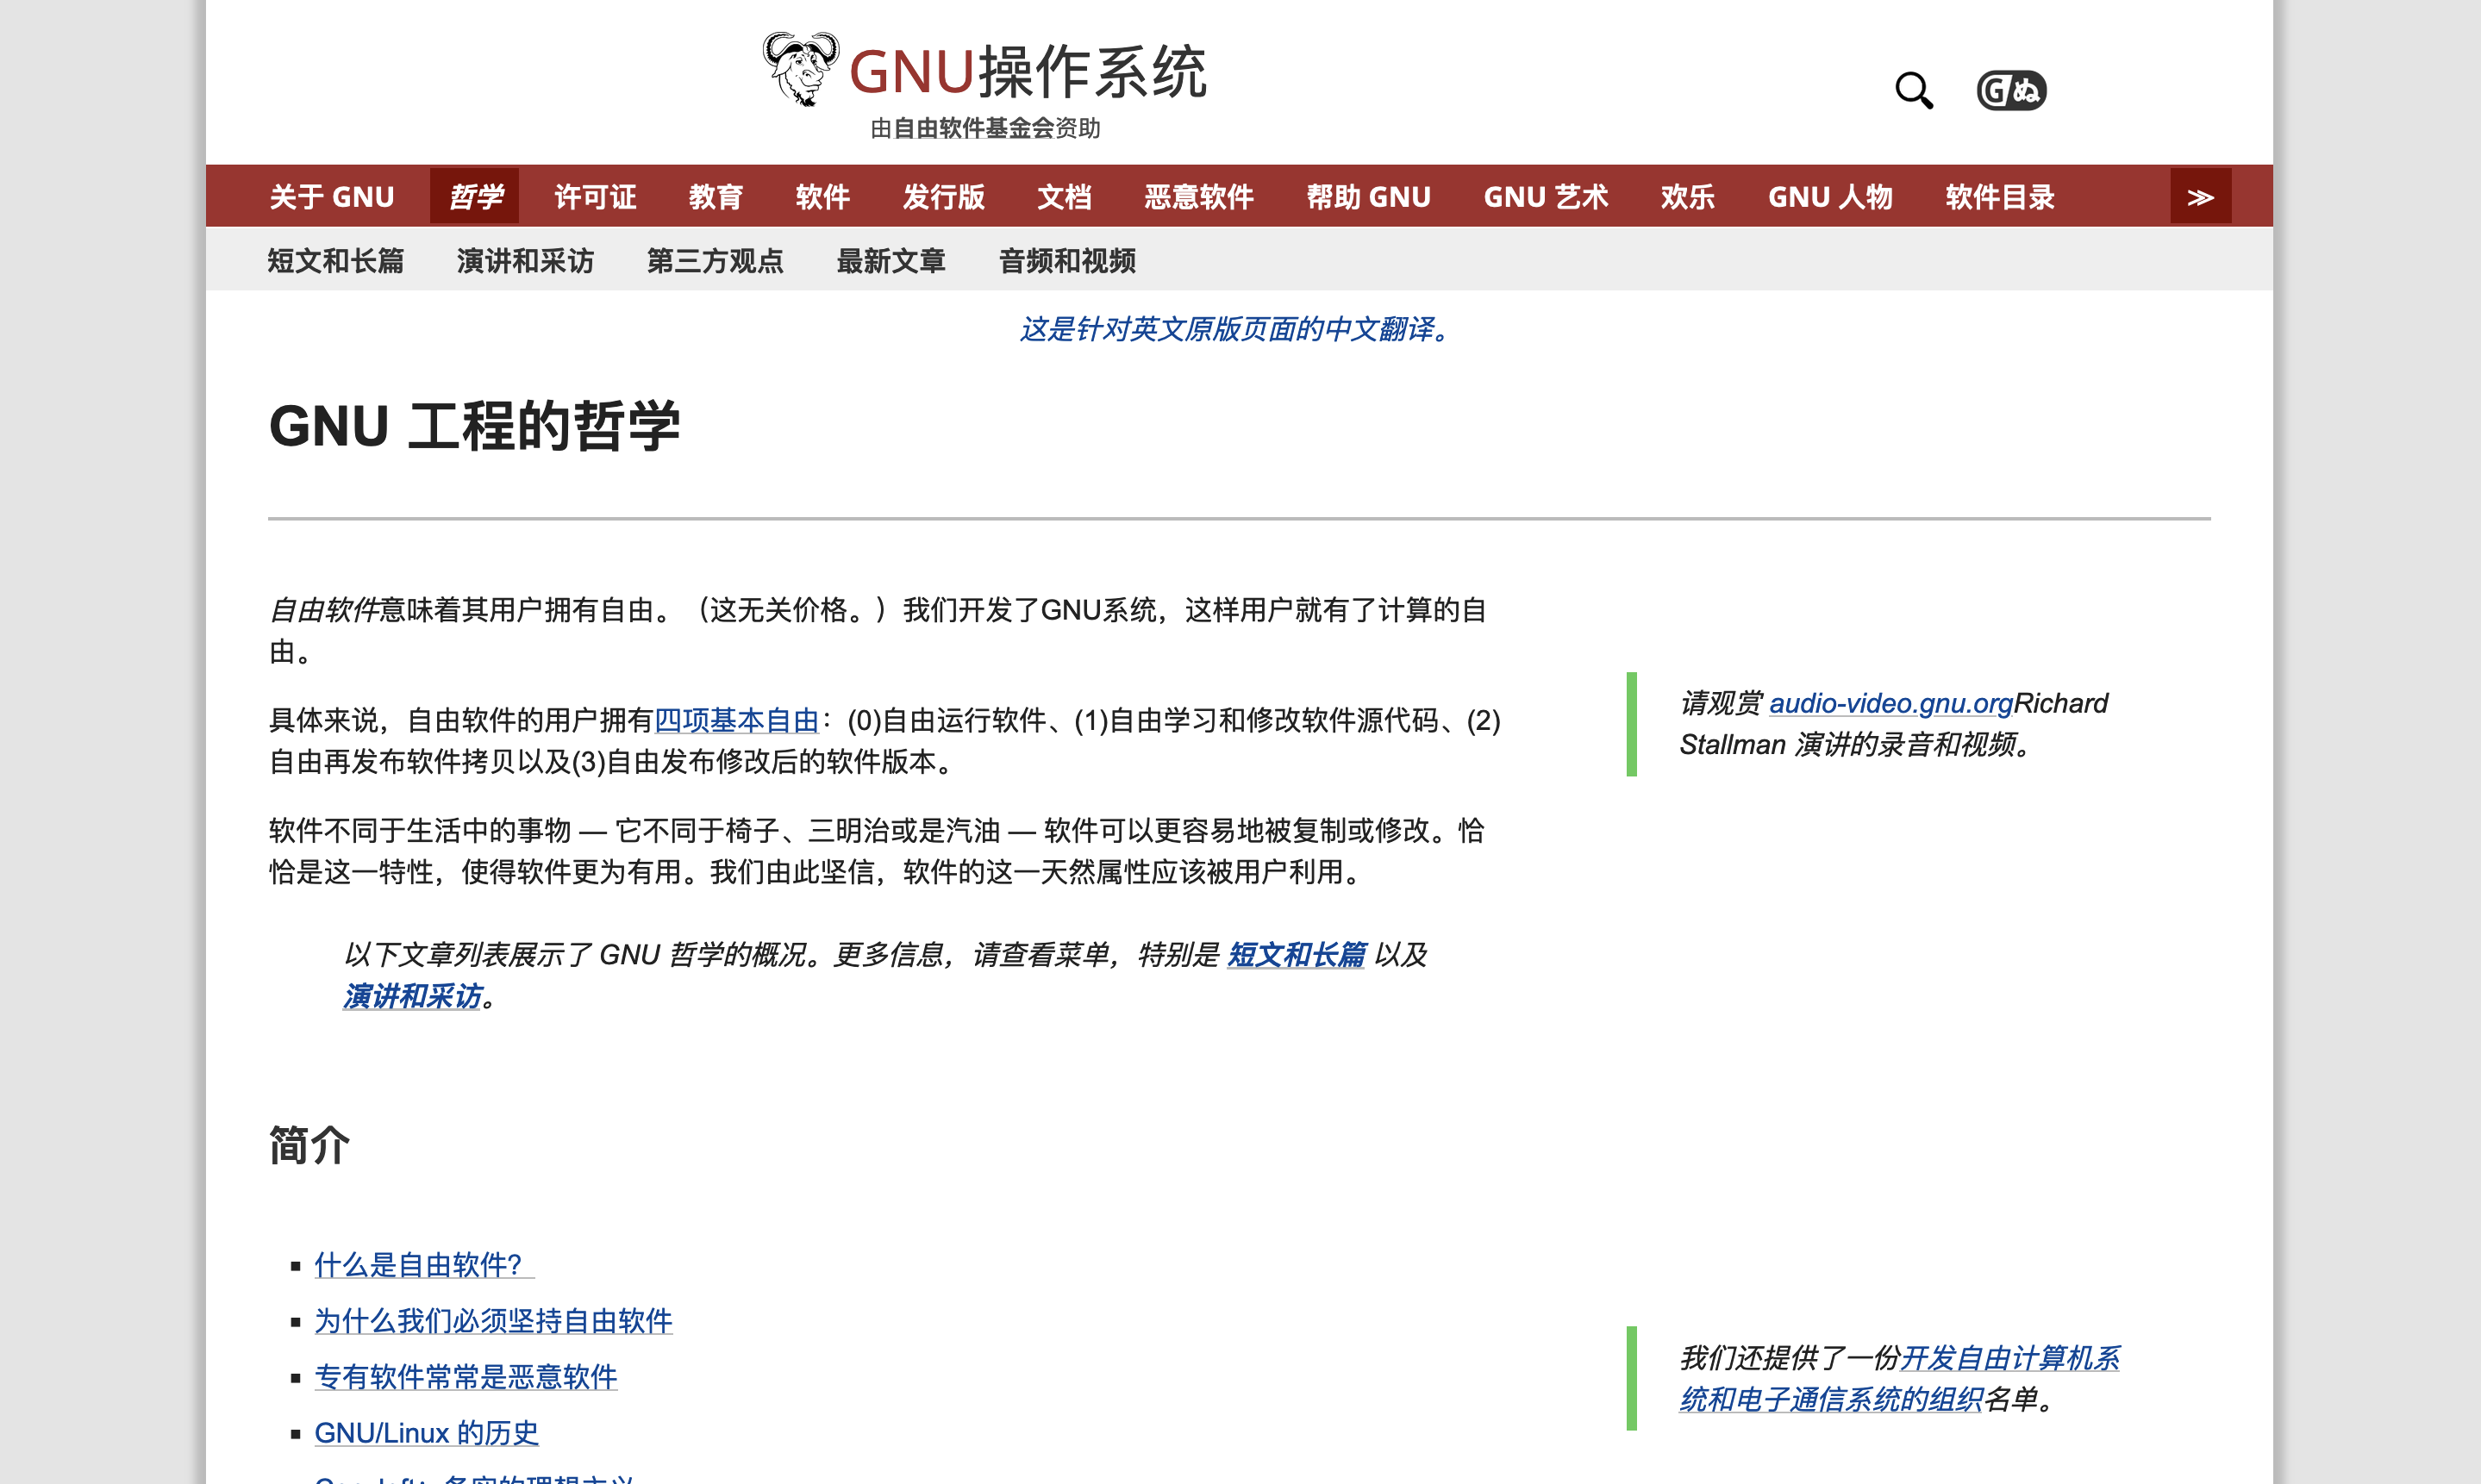Open the 许可证 menu item

[595, 196]
